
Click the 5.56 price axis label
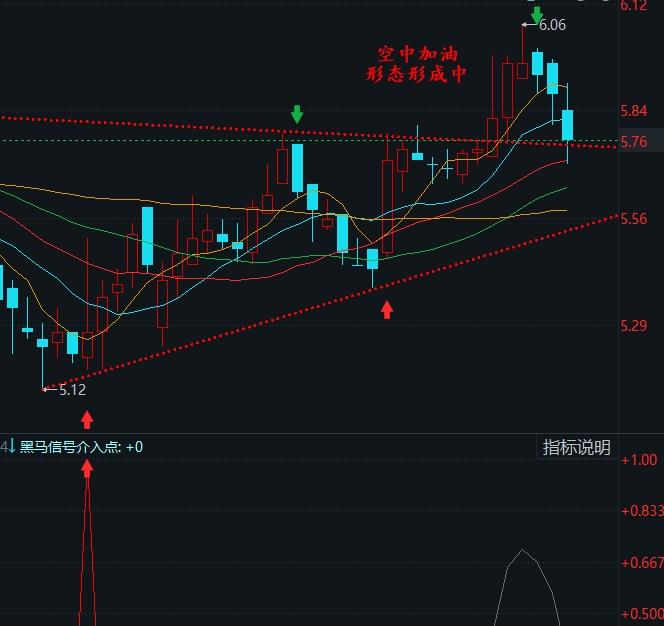[x=634, y=219]
